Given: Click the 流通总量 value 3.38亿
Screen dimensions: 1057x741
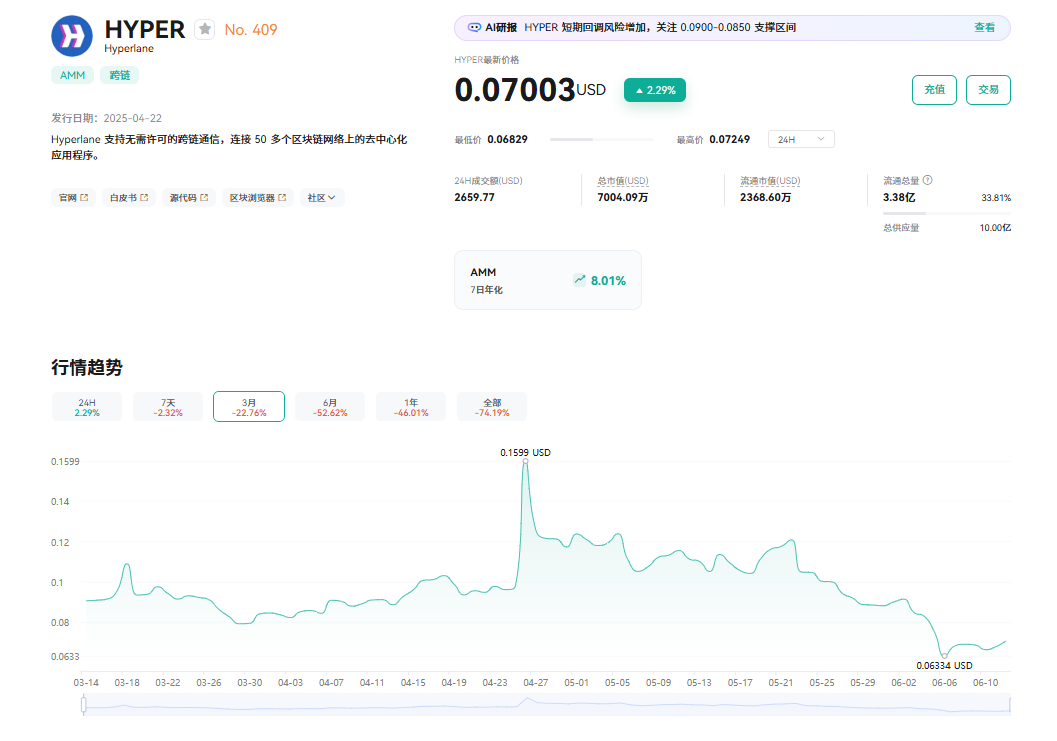Looking at the screenshot, I should (x=899, y=198).
